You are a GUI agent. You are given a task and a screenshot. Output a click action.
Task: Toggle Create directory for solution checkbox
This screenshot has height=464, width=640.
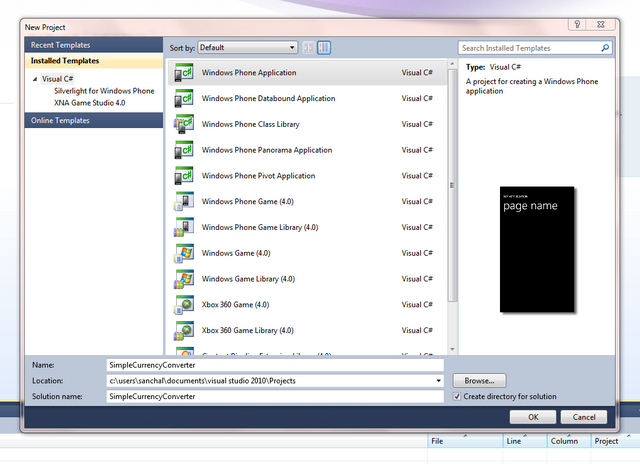pos(457,396)
